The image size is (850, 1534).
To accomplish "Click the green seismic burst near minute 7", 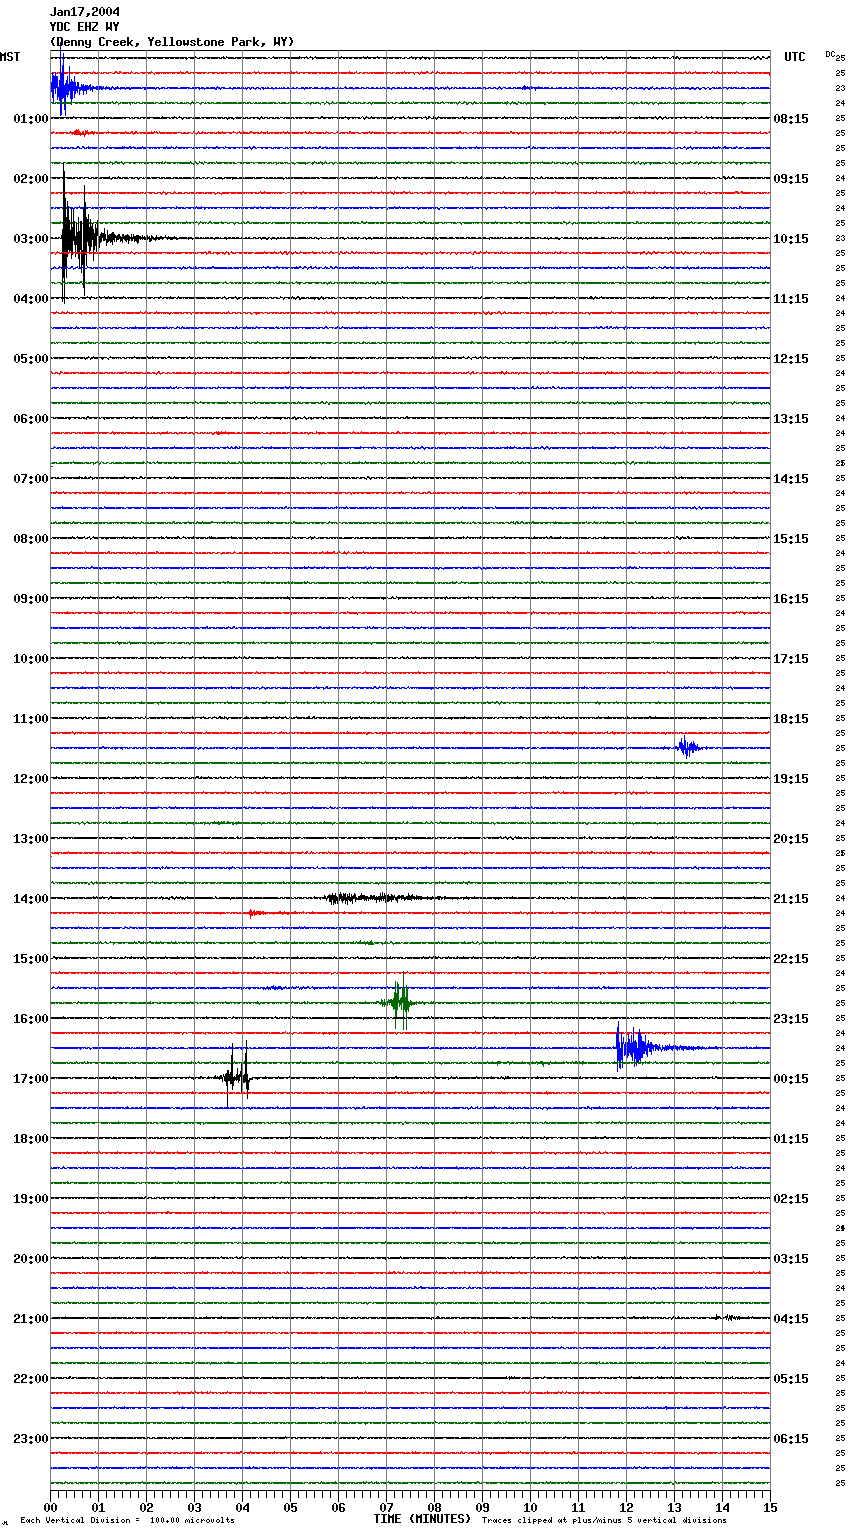I will 401,1001.
